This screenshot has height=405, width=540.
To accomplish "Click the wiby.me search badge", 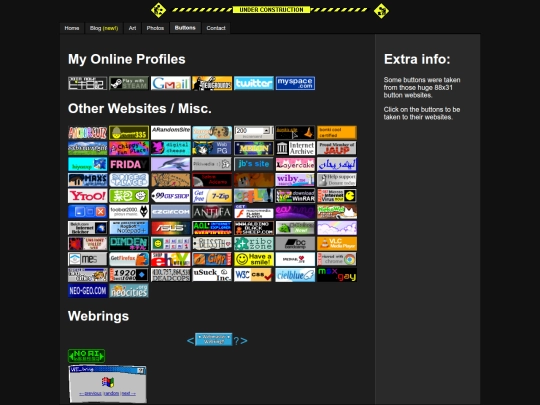I will point(295,180).
